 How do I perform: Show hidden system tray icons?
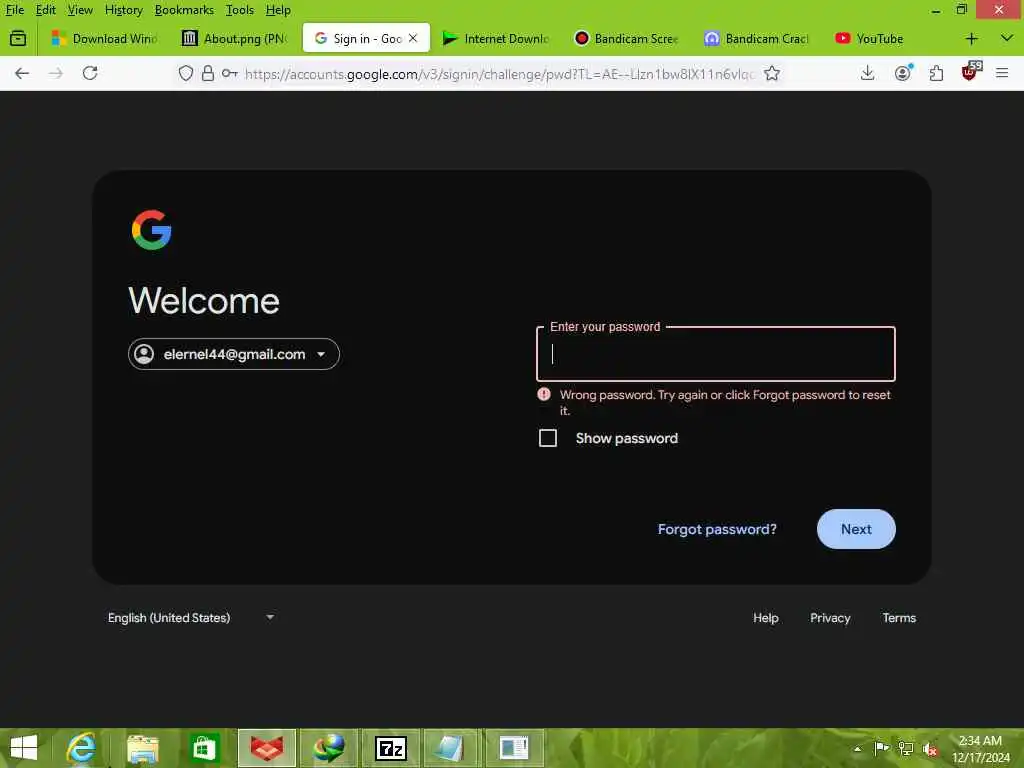click(x=857, y=748)
